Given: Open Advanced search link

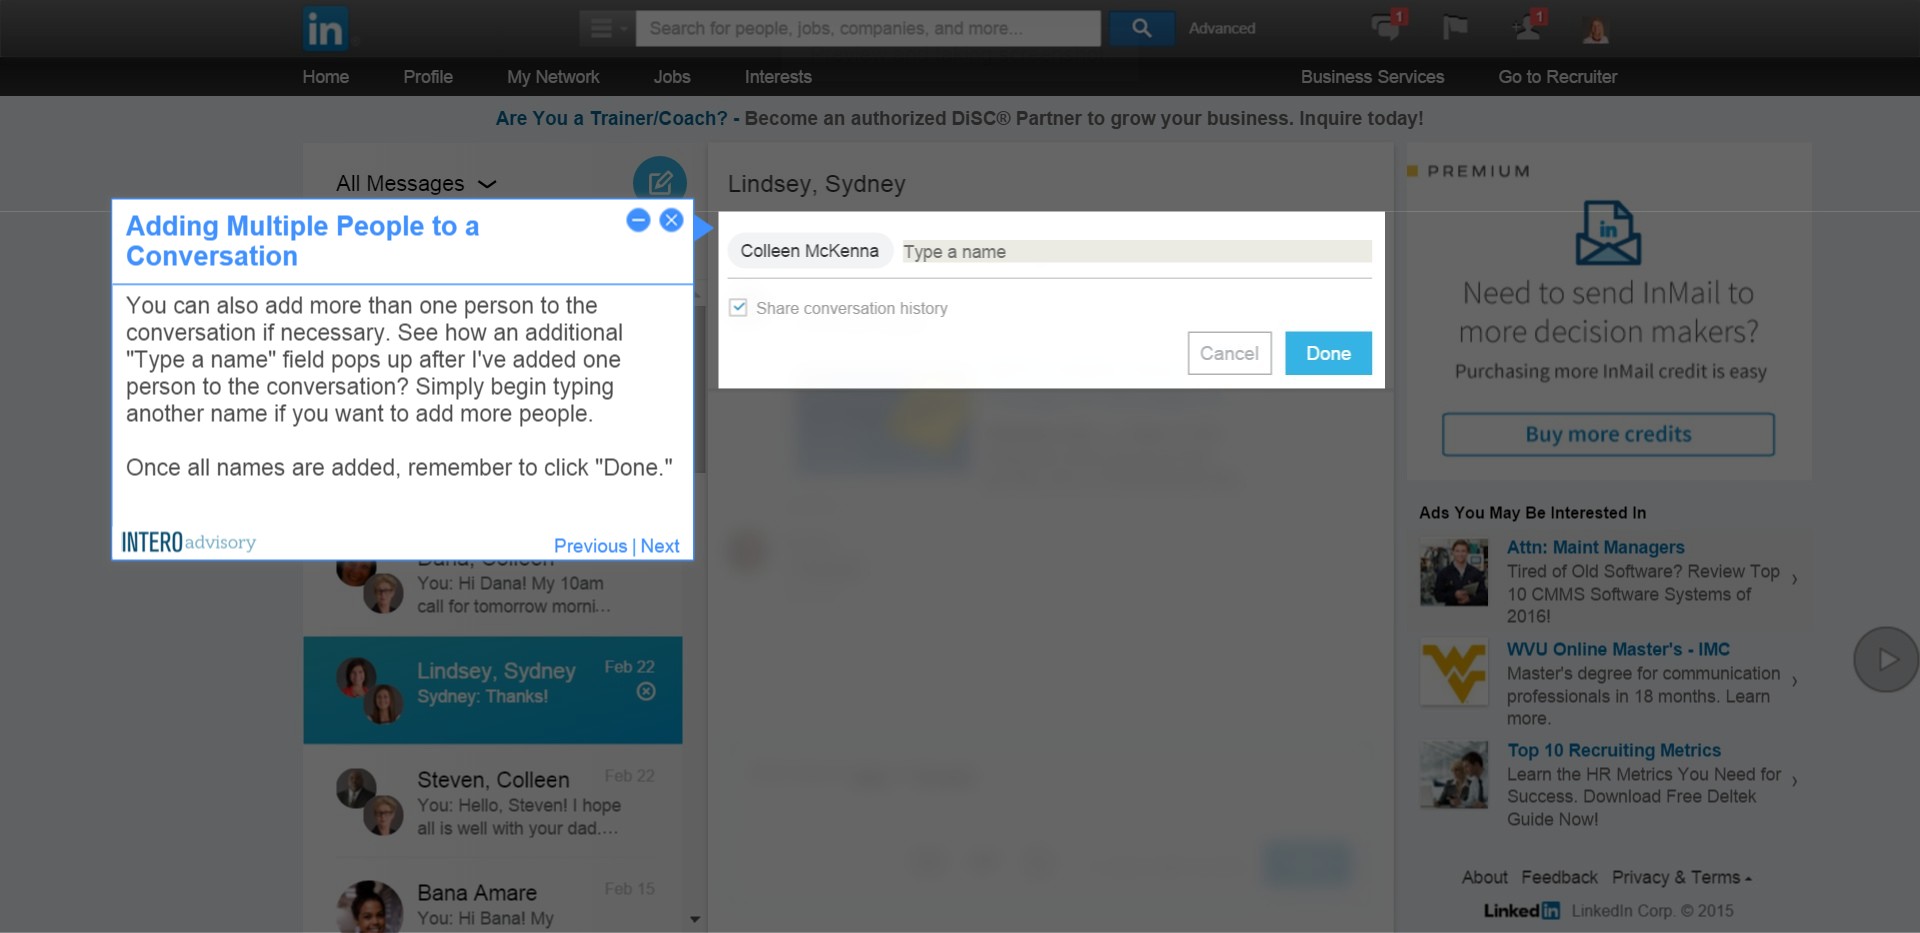Looking at the screenshot, I should [x=1221, y=28].
